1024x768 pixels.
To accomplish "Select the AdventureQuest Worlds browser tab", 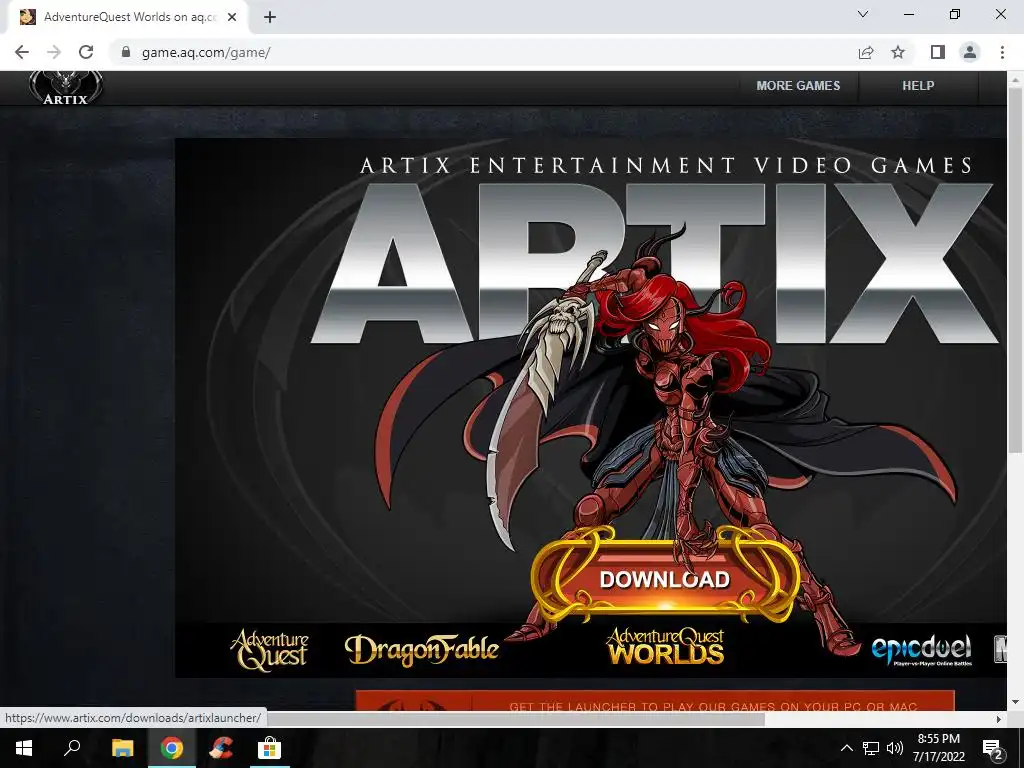I will pos(127,17).
